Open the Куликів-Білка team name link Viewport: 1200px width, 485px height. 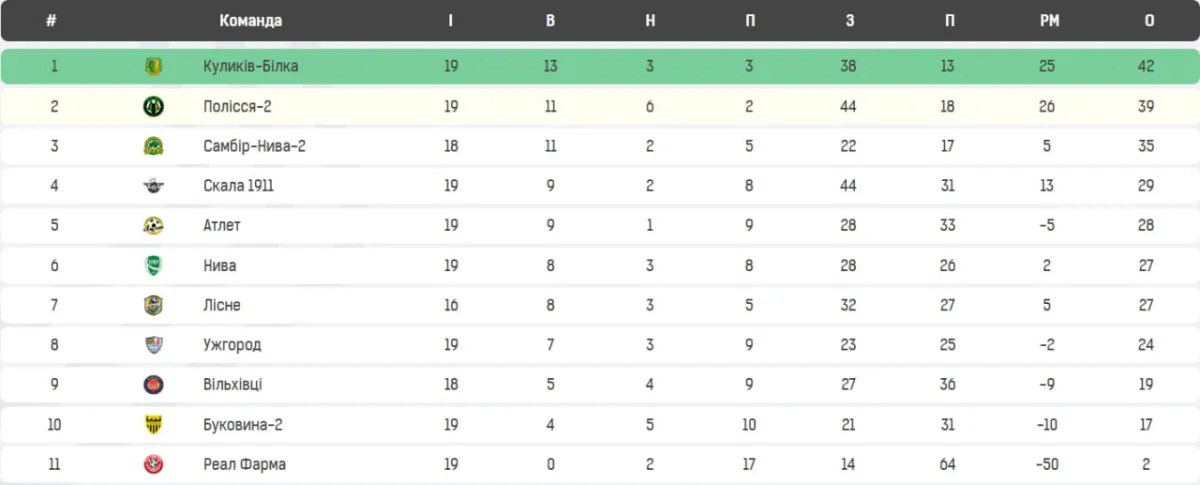point(250,67)
